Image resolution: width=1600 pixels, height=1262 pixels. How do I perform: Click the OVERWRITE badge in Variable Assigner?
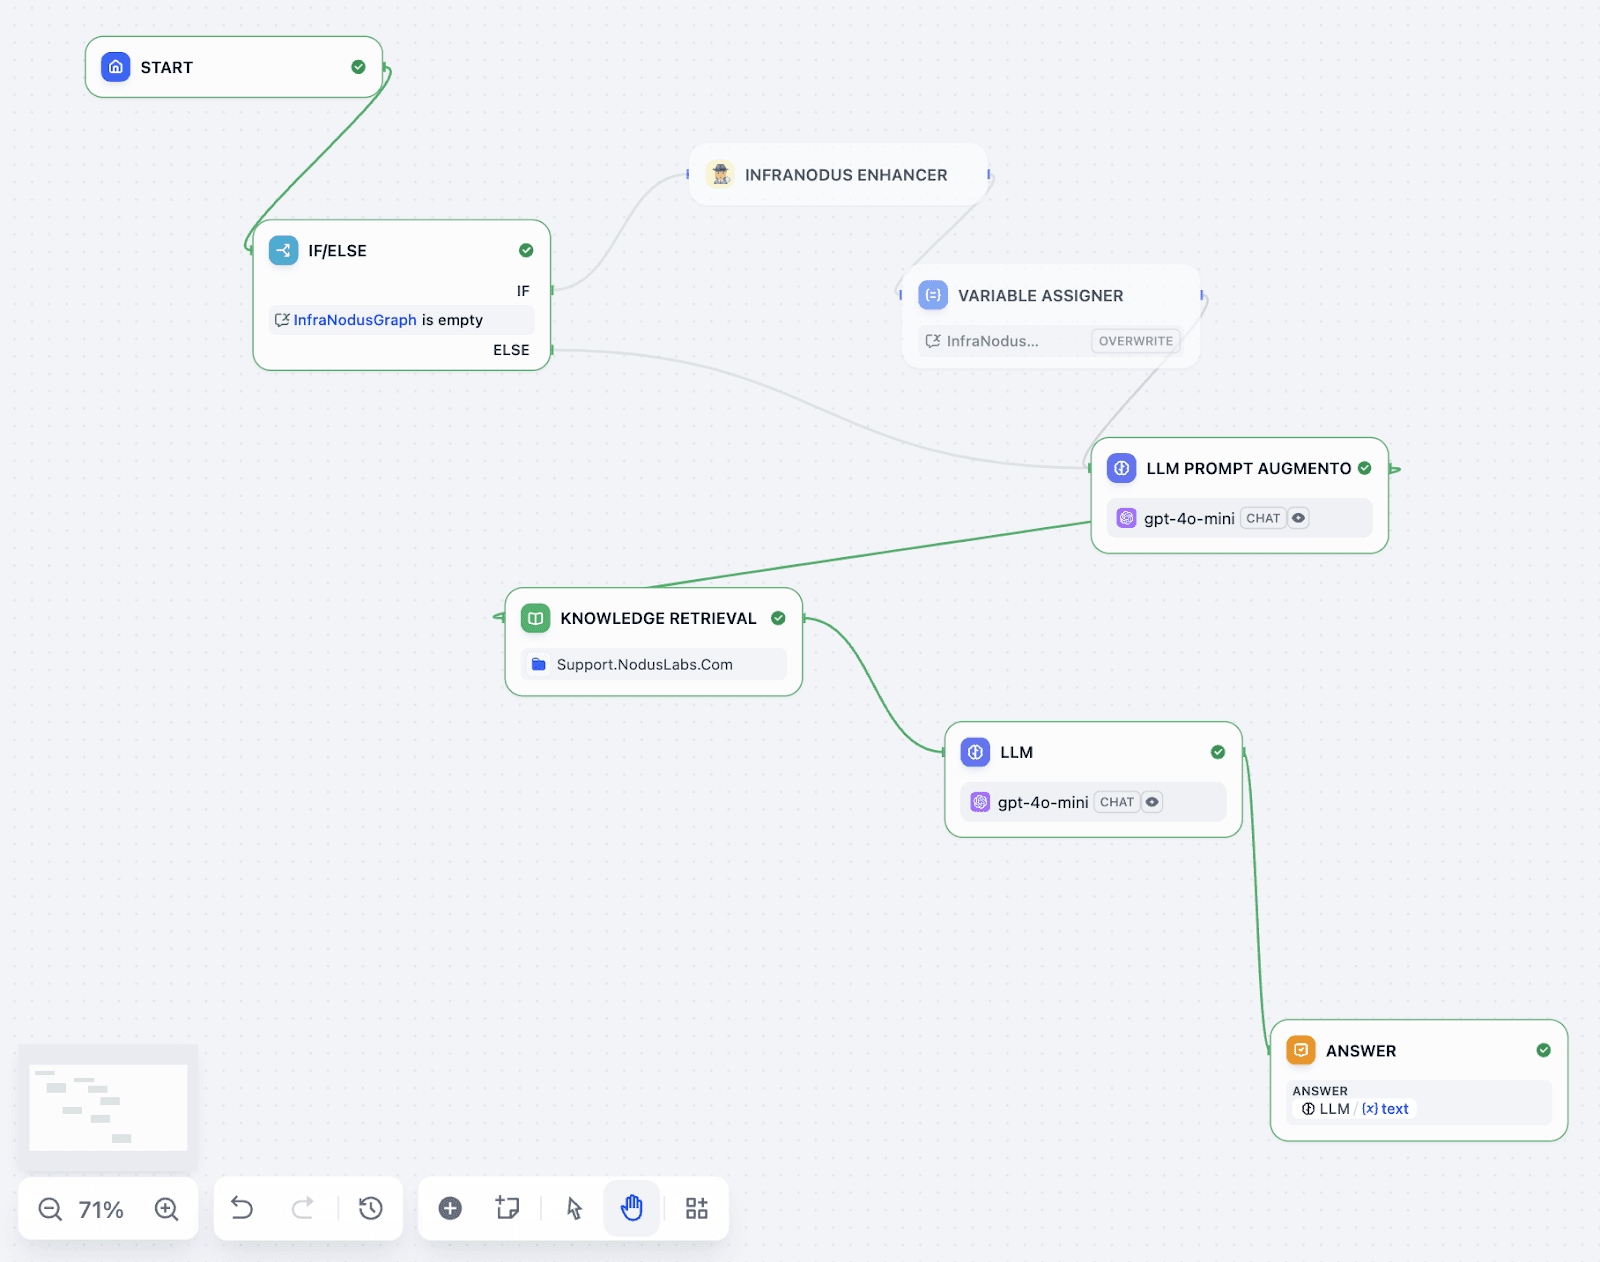1135,341
